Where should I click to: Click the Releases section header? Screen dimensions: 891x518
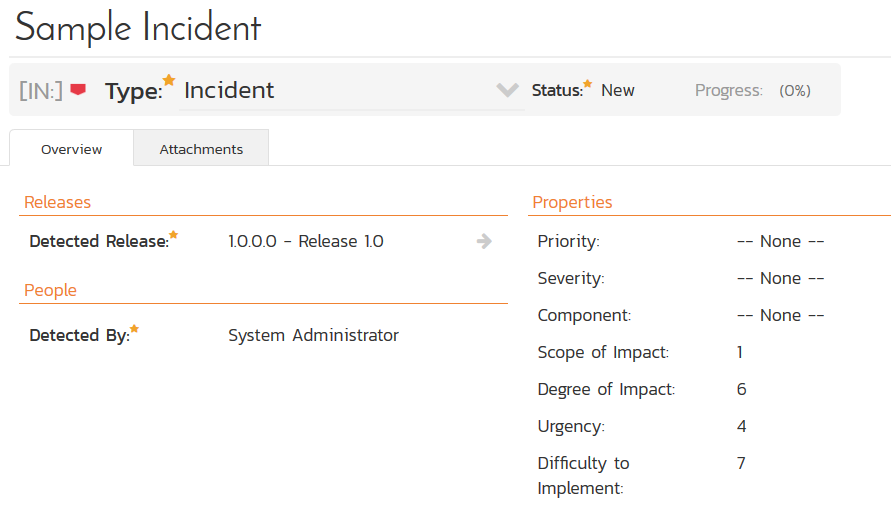(57, 202)
